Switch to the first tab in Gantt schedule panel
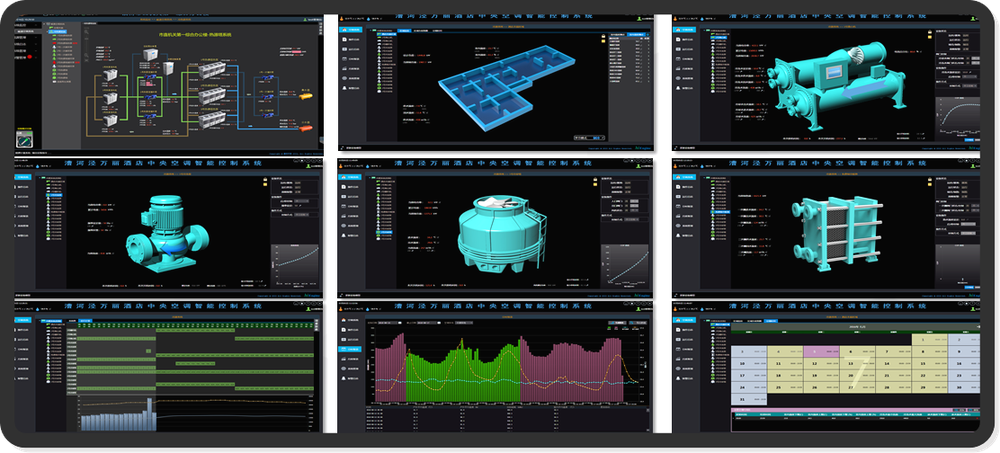The image size is (1000, 453). pos(72,320)
